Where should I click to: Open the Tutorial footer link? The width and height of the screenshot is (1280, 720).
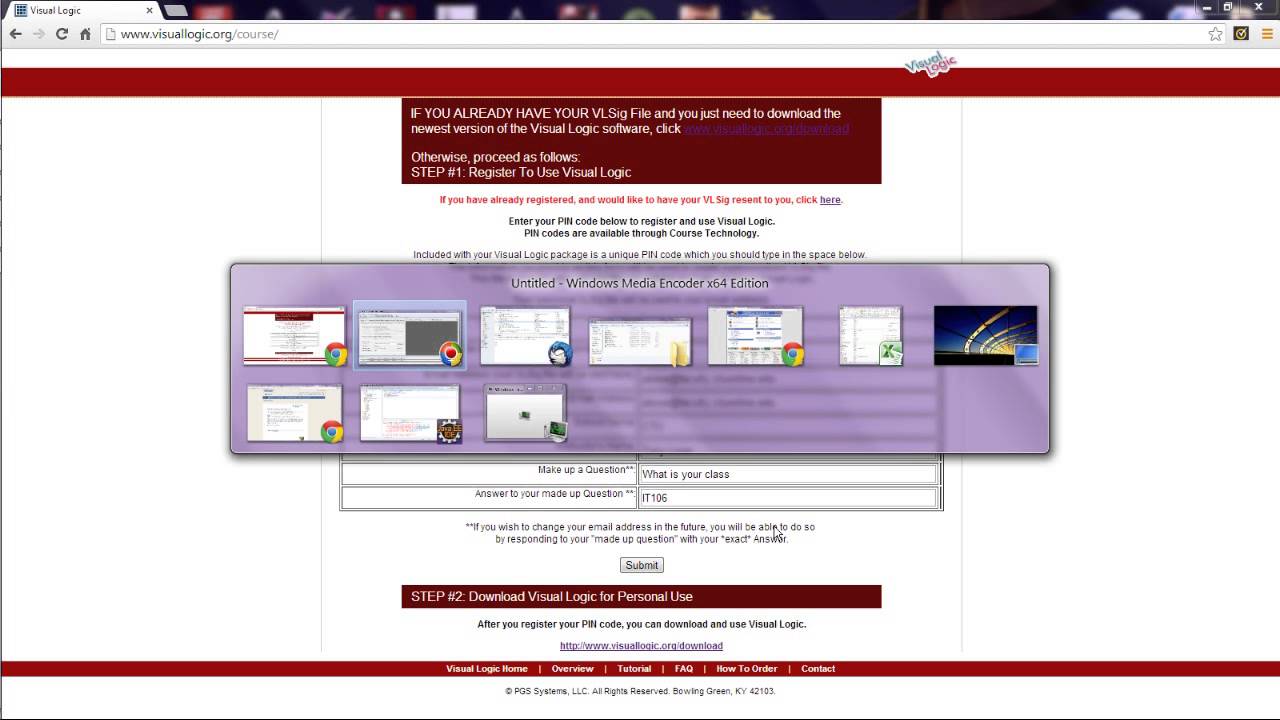(634, 669)
